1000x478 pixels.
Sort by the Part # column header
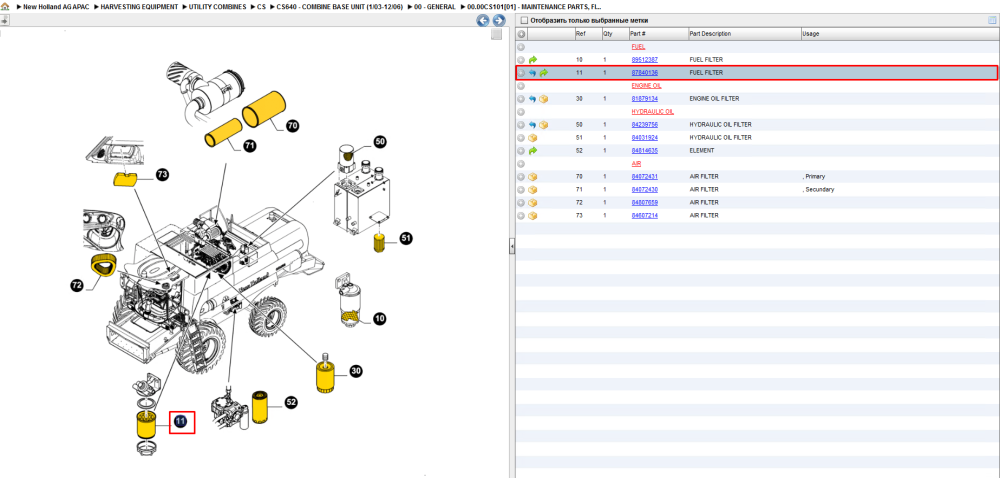(658, 34)
